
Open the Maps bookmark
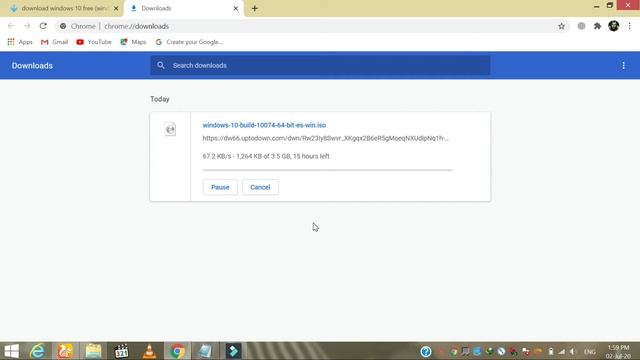click(133, 42)
